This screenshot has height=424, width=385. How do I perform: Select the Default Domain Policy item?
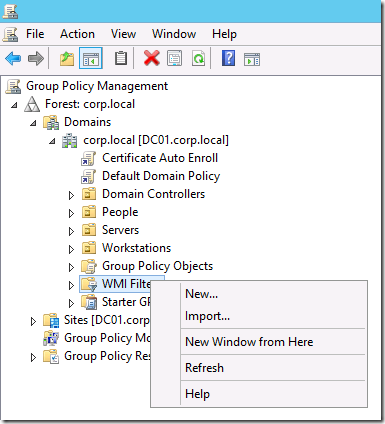(x=161, y=176)
